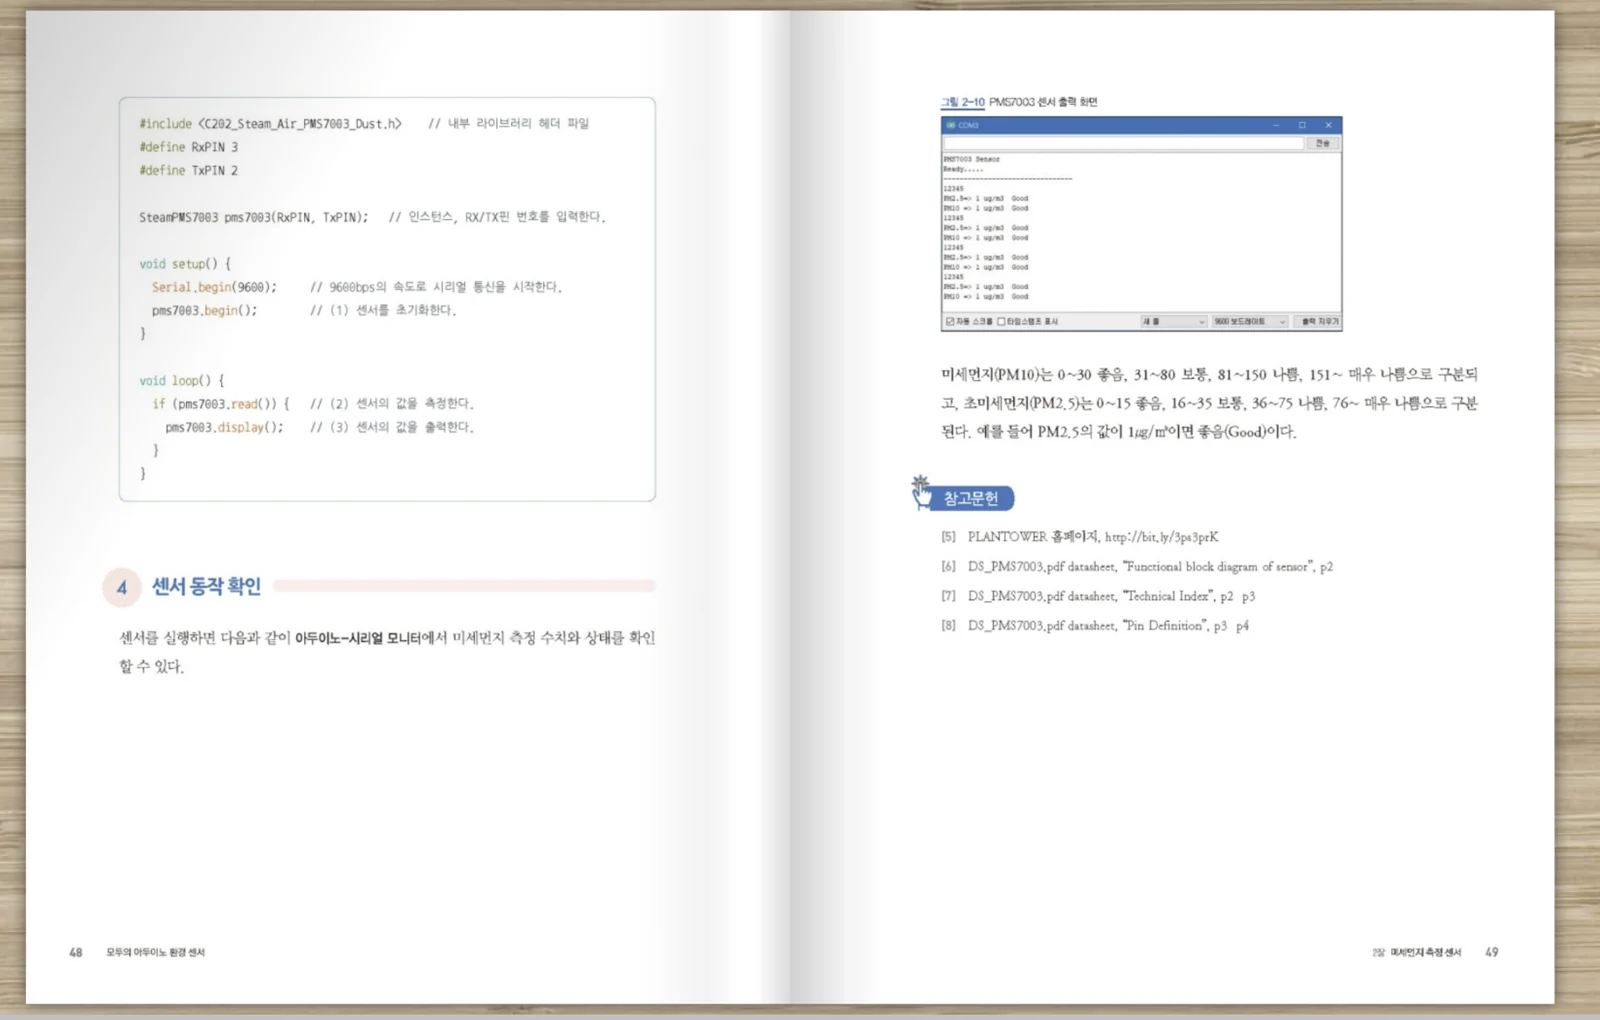Open the bit.ly PLANTOWER homepage link
The width and height of the screenshot is (1600, 1020).
(1162, 537)
